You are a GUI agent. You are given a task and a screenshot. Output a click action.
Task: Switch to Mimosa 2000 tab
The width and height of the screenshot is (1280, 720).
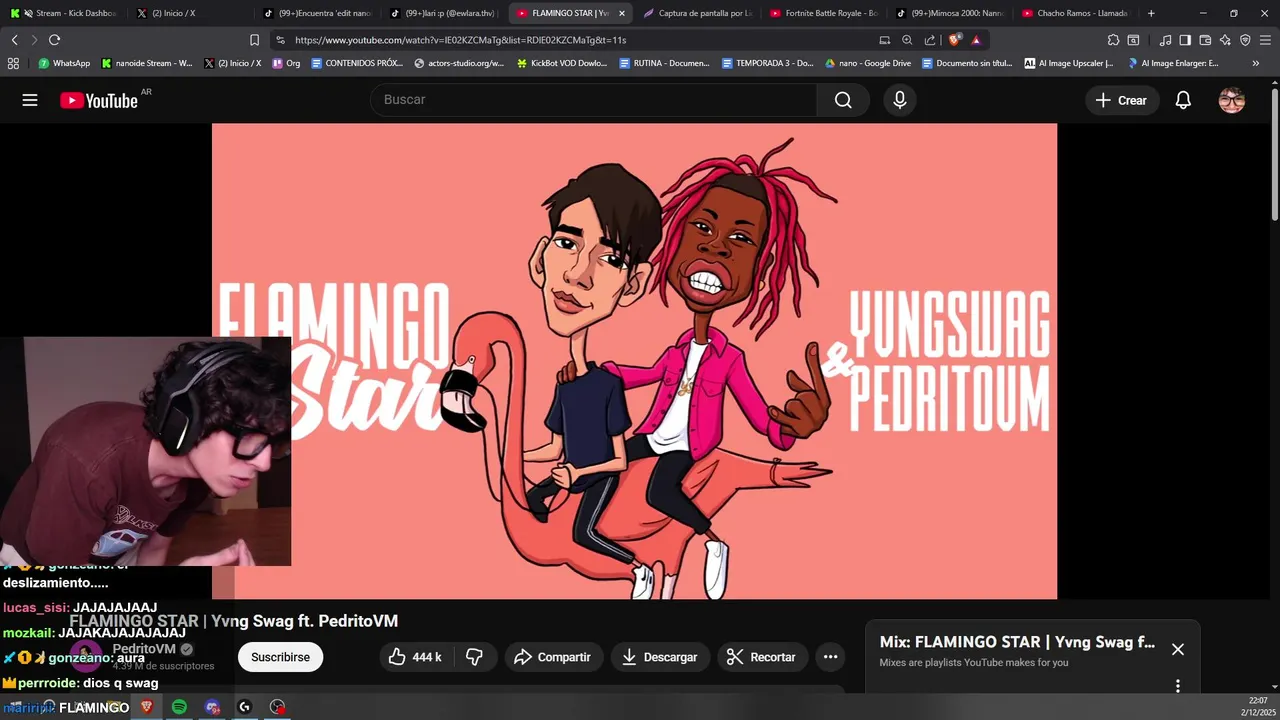click(950, 13)
